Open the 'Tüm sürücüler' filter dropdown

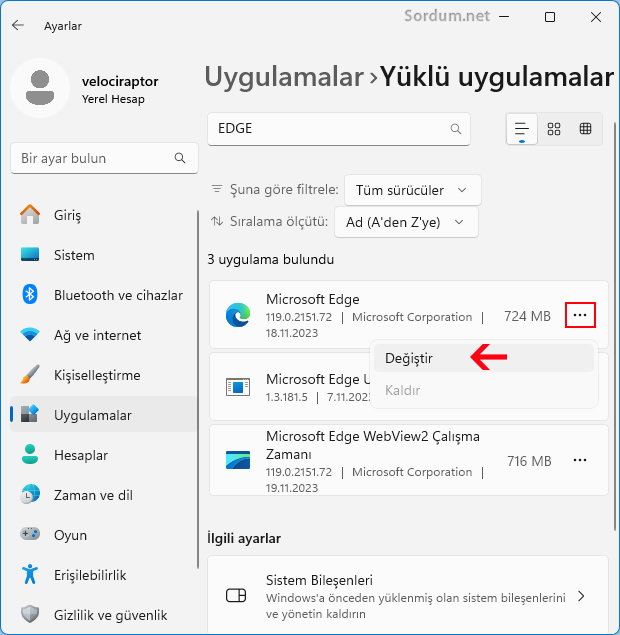(413, 190)
